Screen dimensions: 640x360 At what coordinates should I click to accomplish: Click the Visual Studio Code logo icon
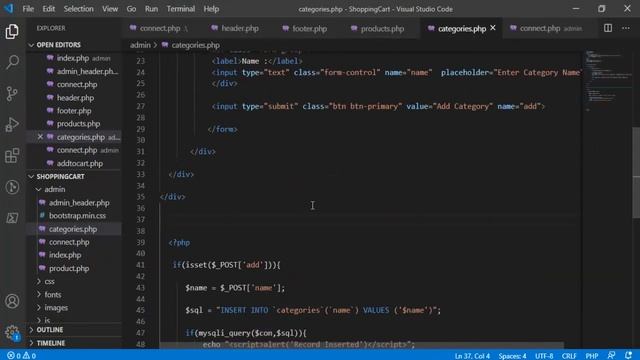click(9, 8)
